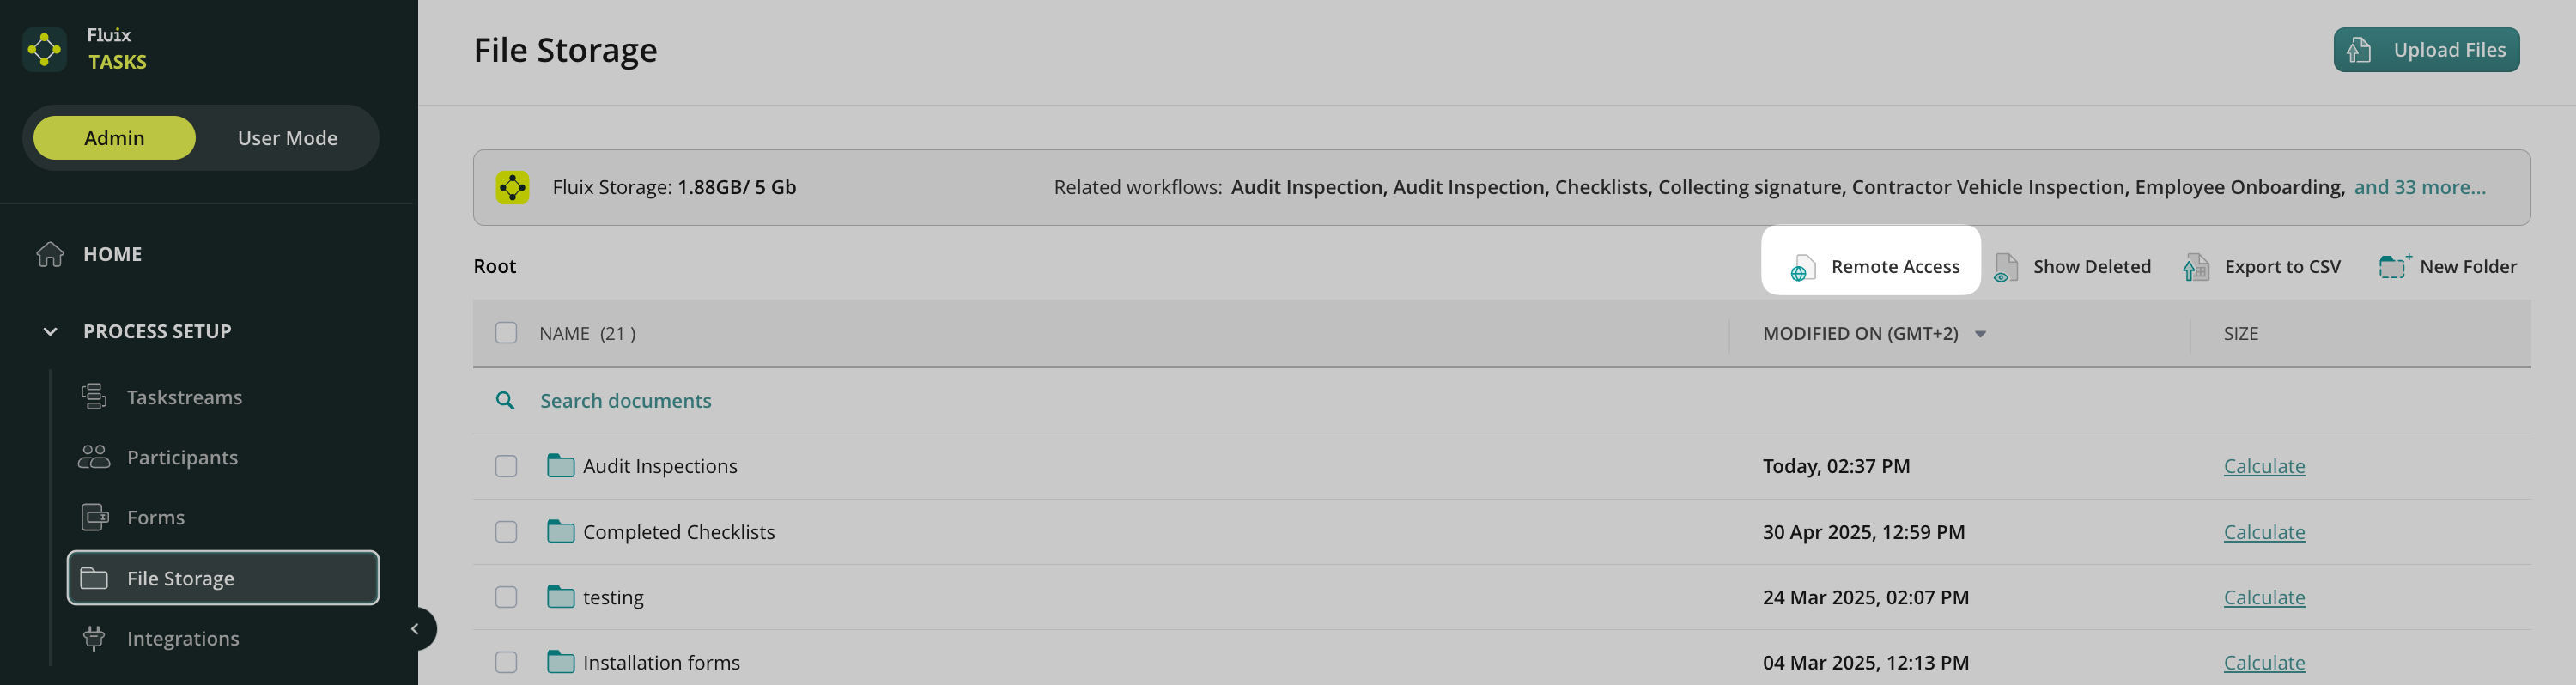Click the Fluix Tasks logo
The height and width of the screenshot is (685, 2576).
tap(45, 49)
